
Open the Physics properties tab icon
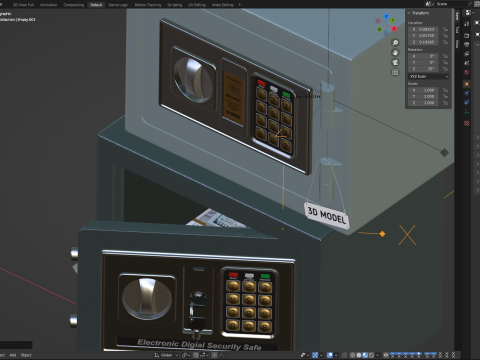click(x=467, y=93)
